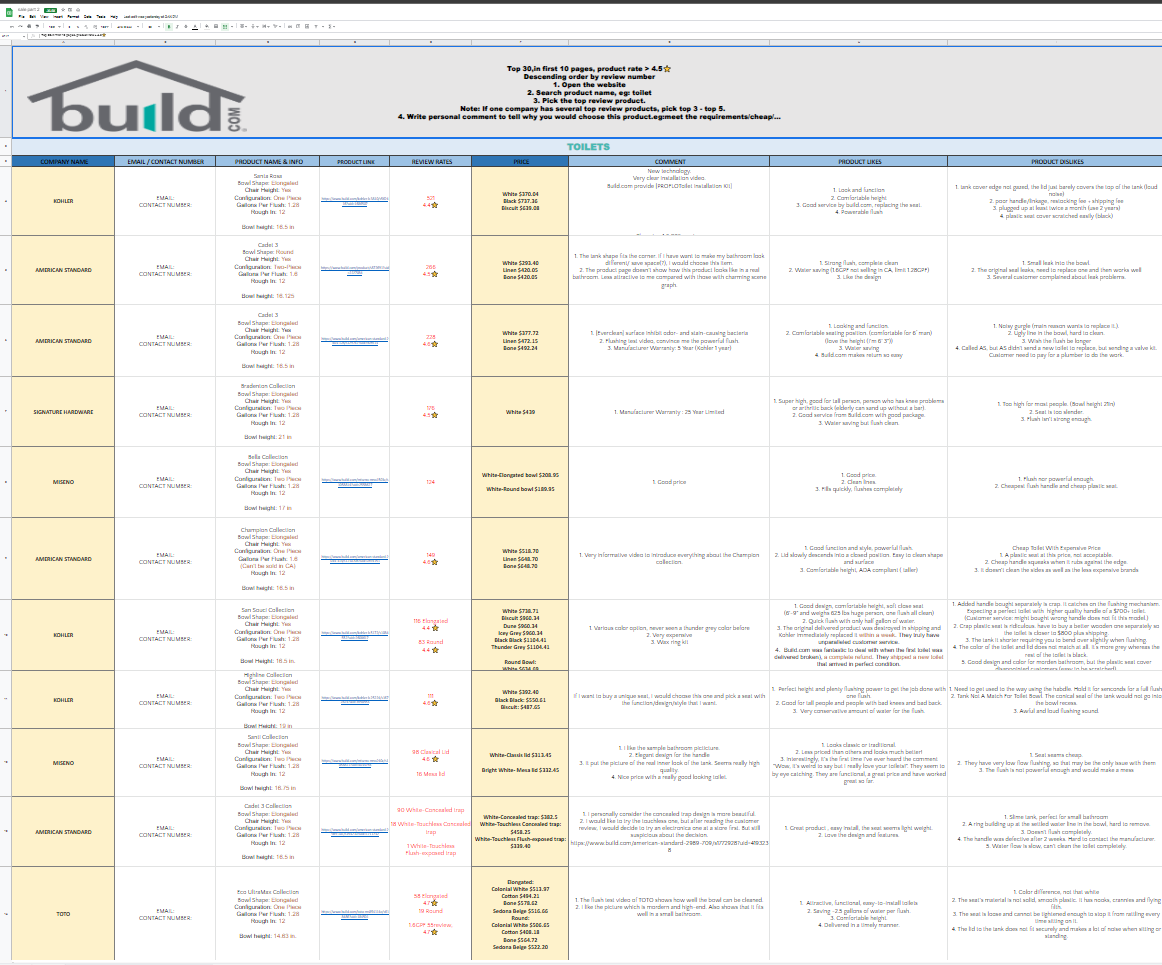Toggle italic formatting
This screenshot has height=965, width=1162.
(177, 27)
